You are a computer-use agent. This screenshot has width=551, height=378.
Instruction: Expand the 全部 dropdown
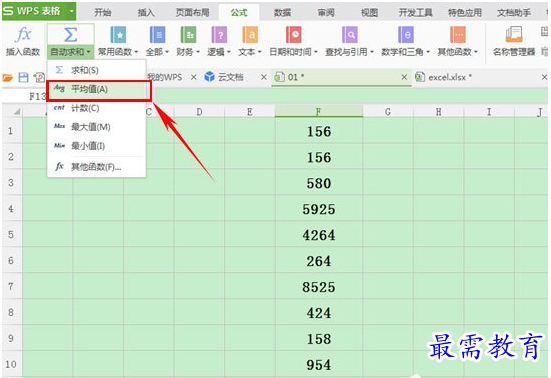click(x=167, y=52)
